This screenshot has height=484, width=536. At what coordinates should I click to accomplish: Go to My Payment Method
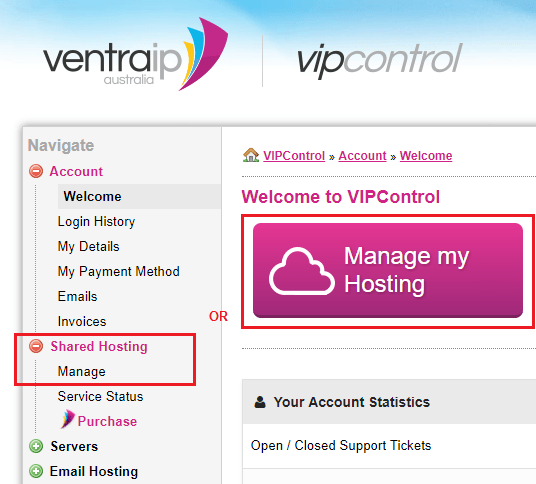pyautogui.click(x=119, y=271)
